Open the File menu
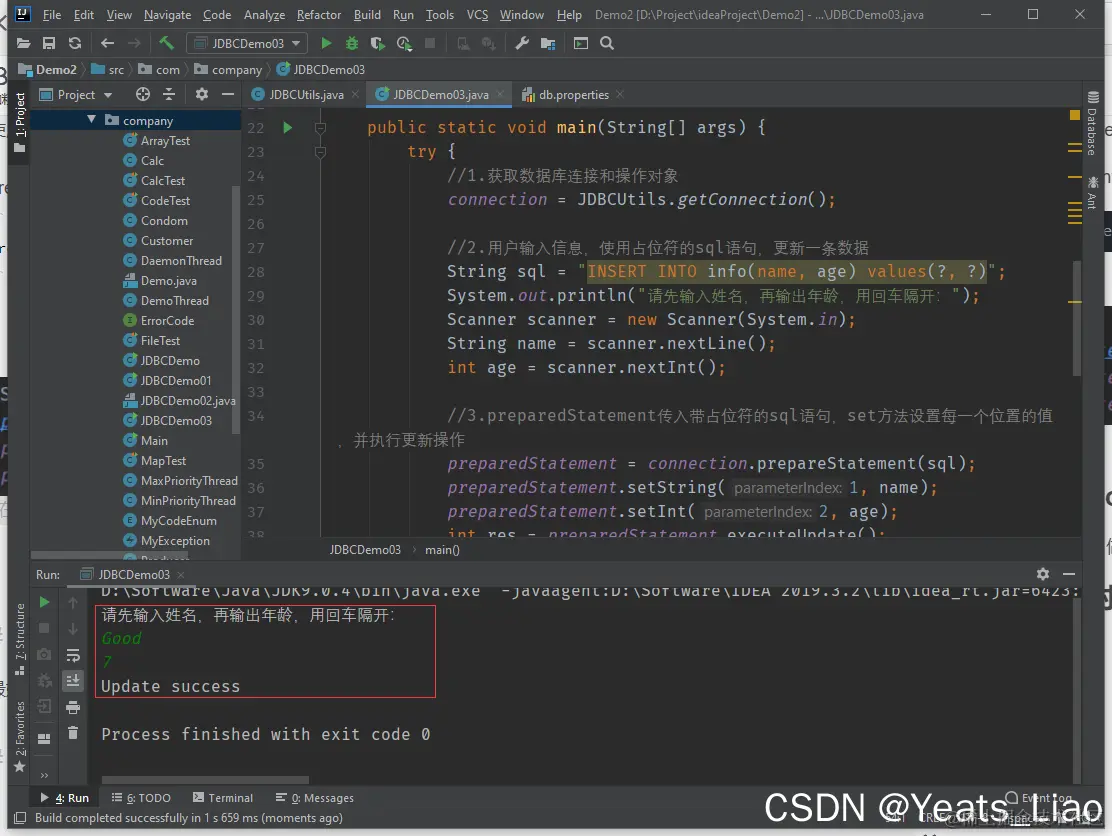Viewport: 1112px width, 836px height. coord(51,14)
